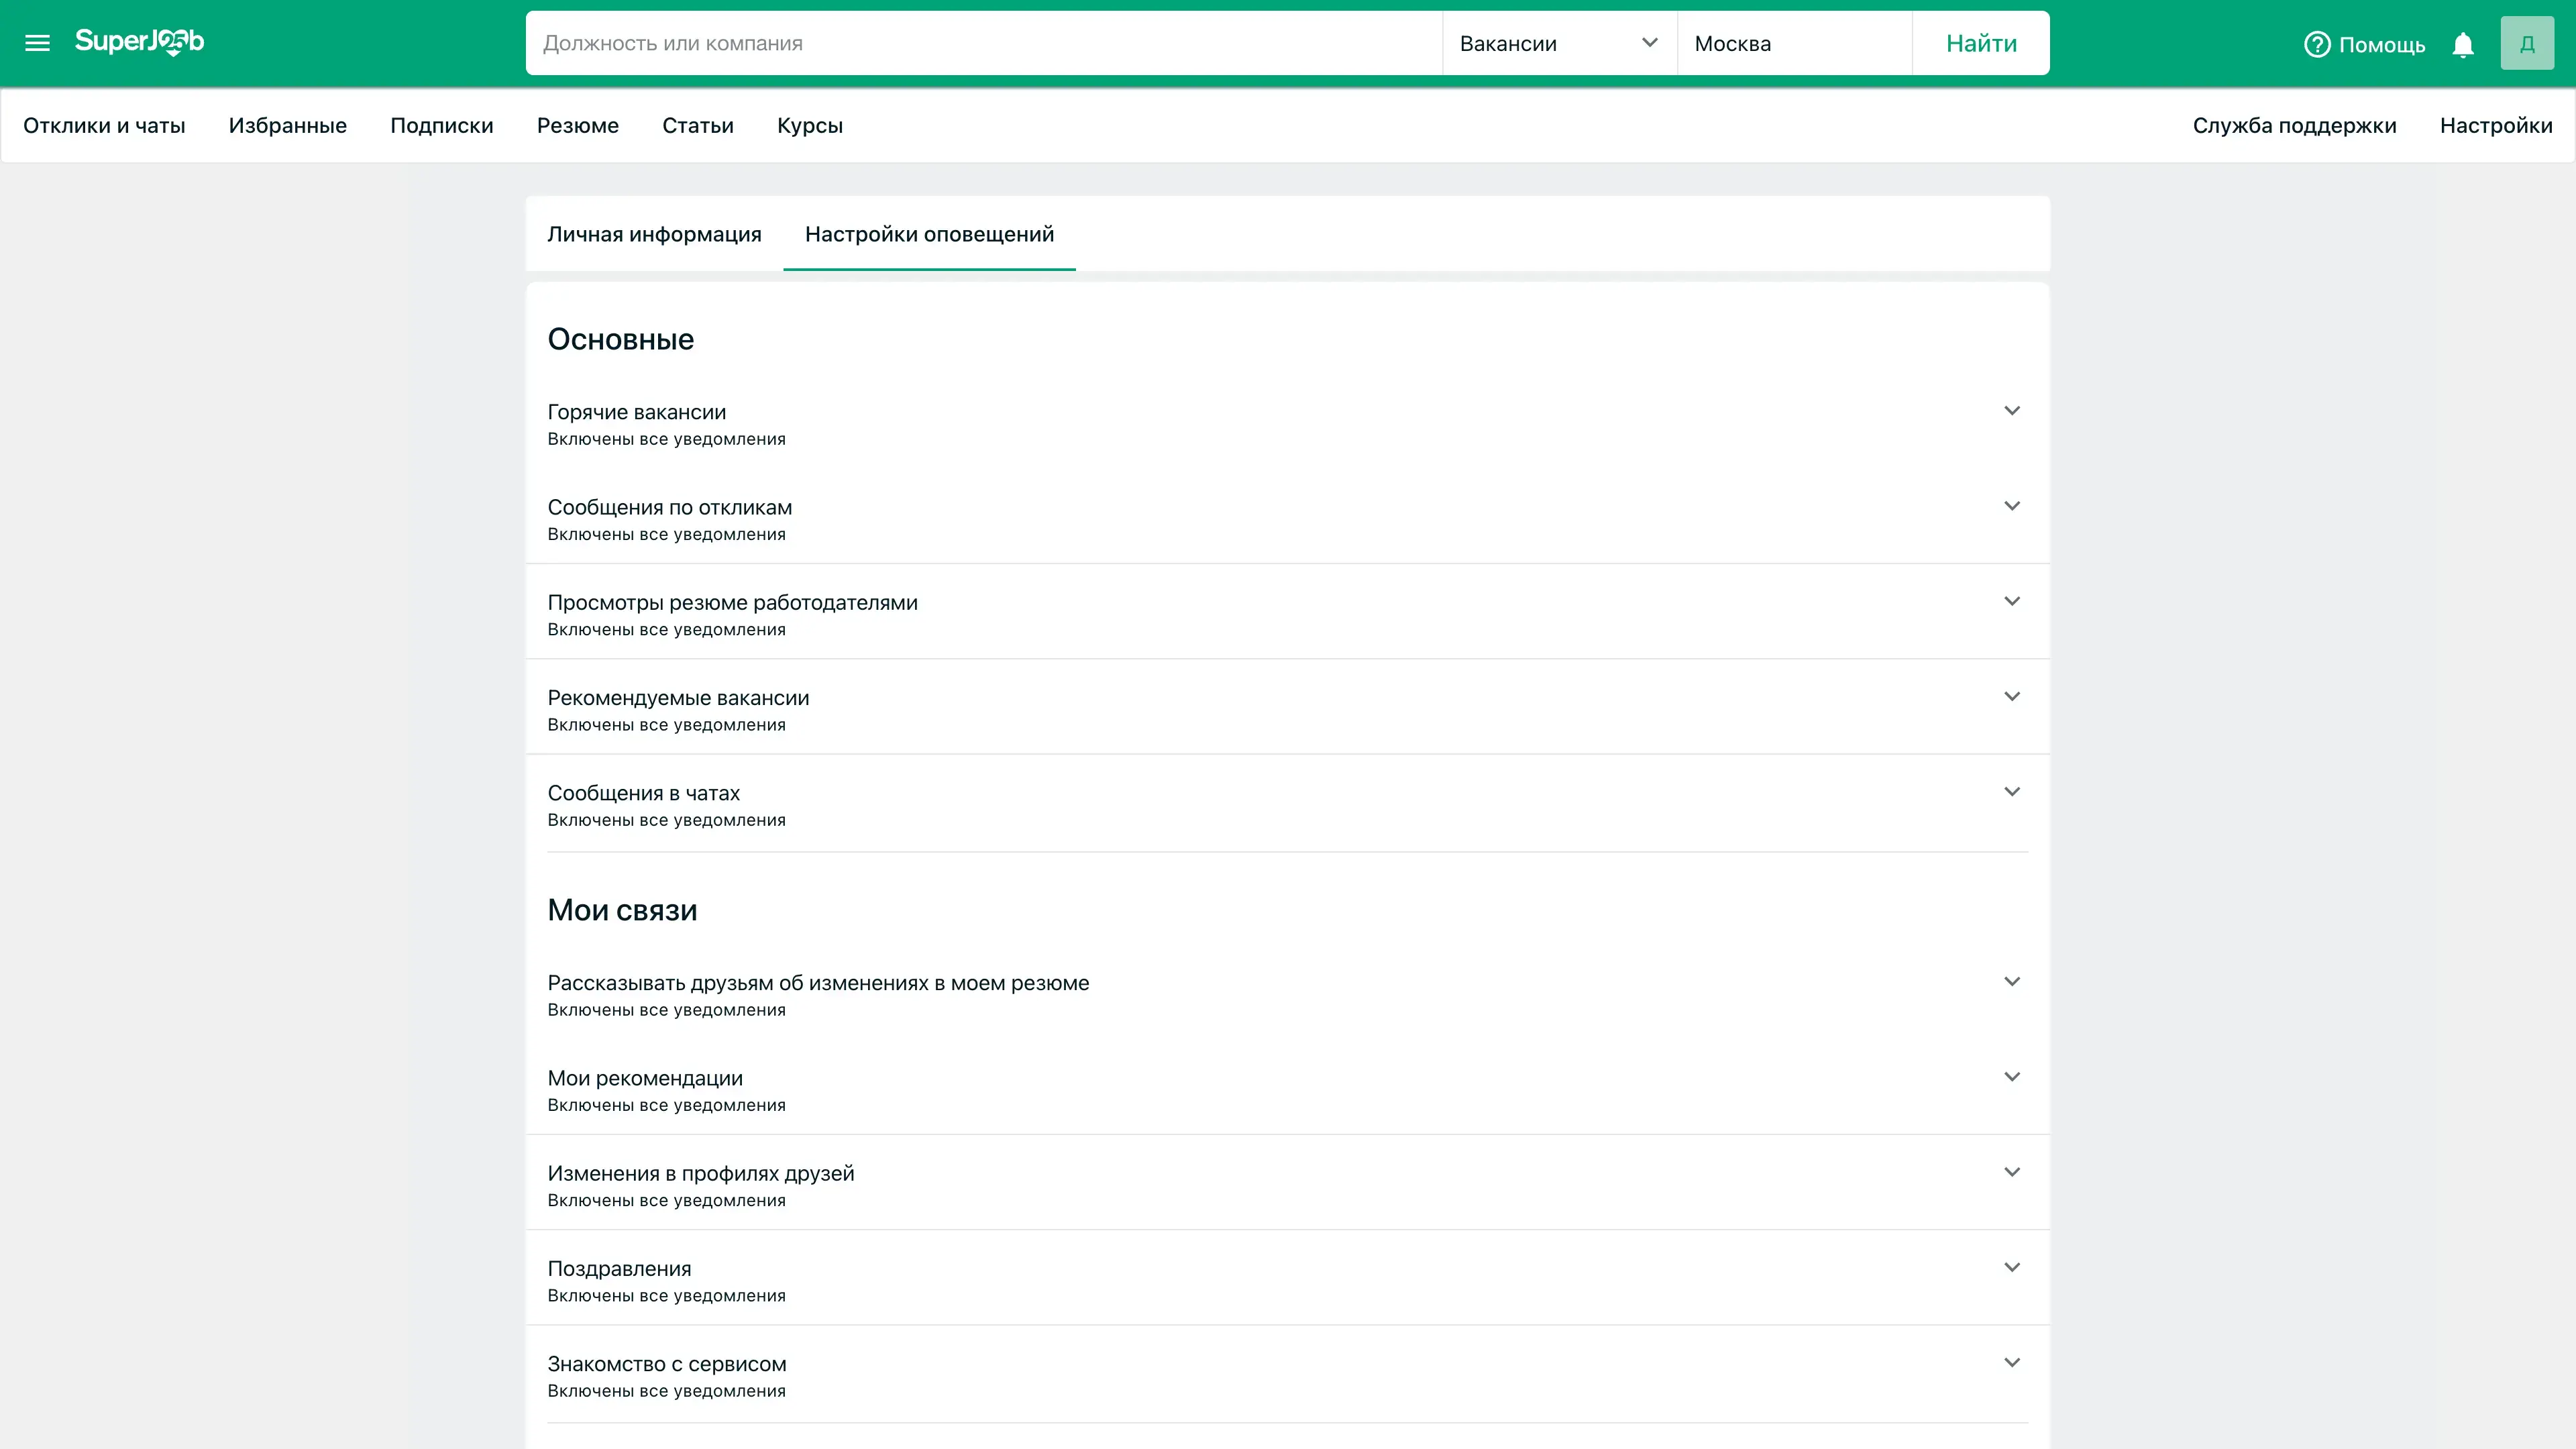
Task: Expand Поздравления notification row
Action: click(x=2011, y=1267)
